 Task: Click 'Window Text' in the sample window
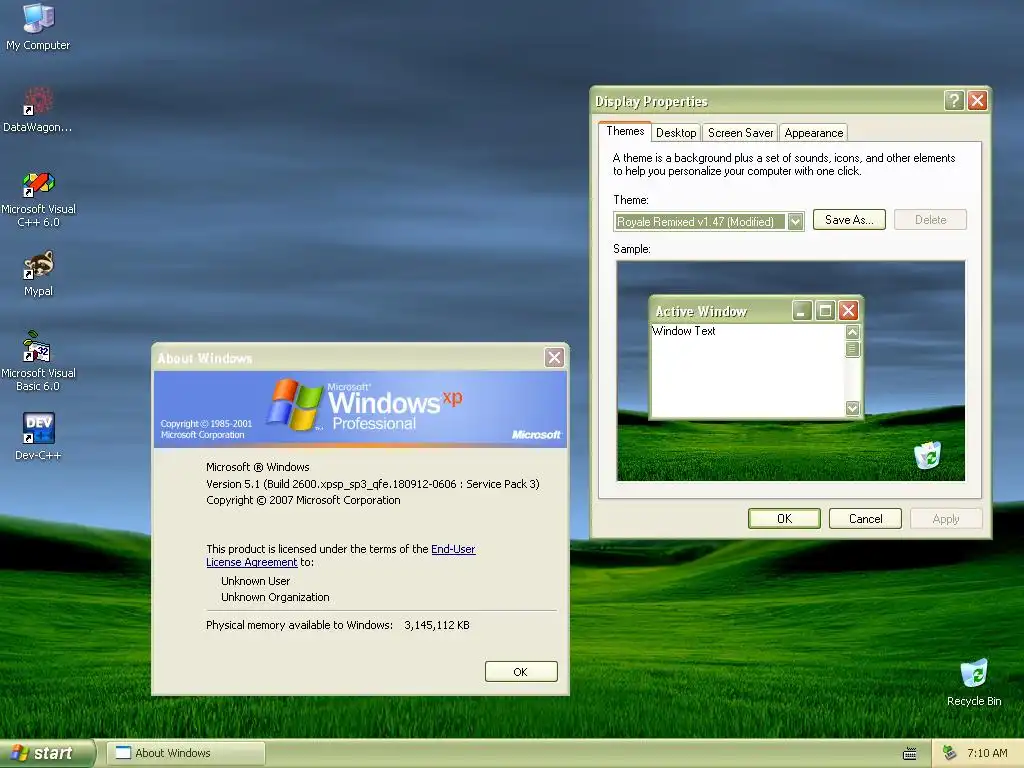pos(684,330)
